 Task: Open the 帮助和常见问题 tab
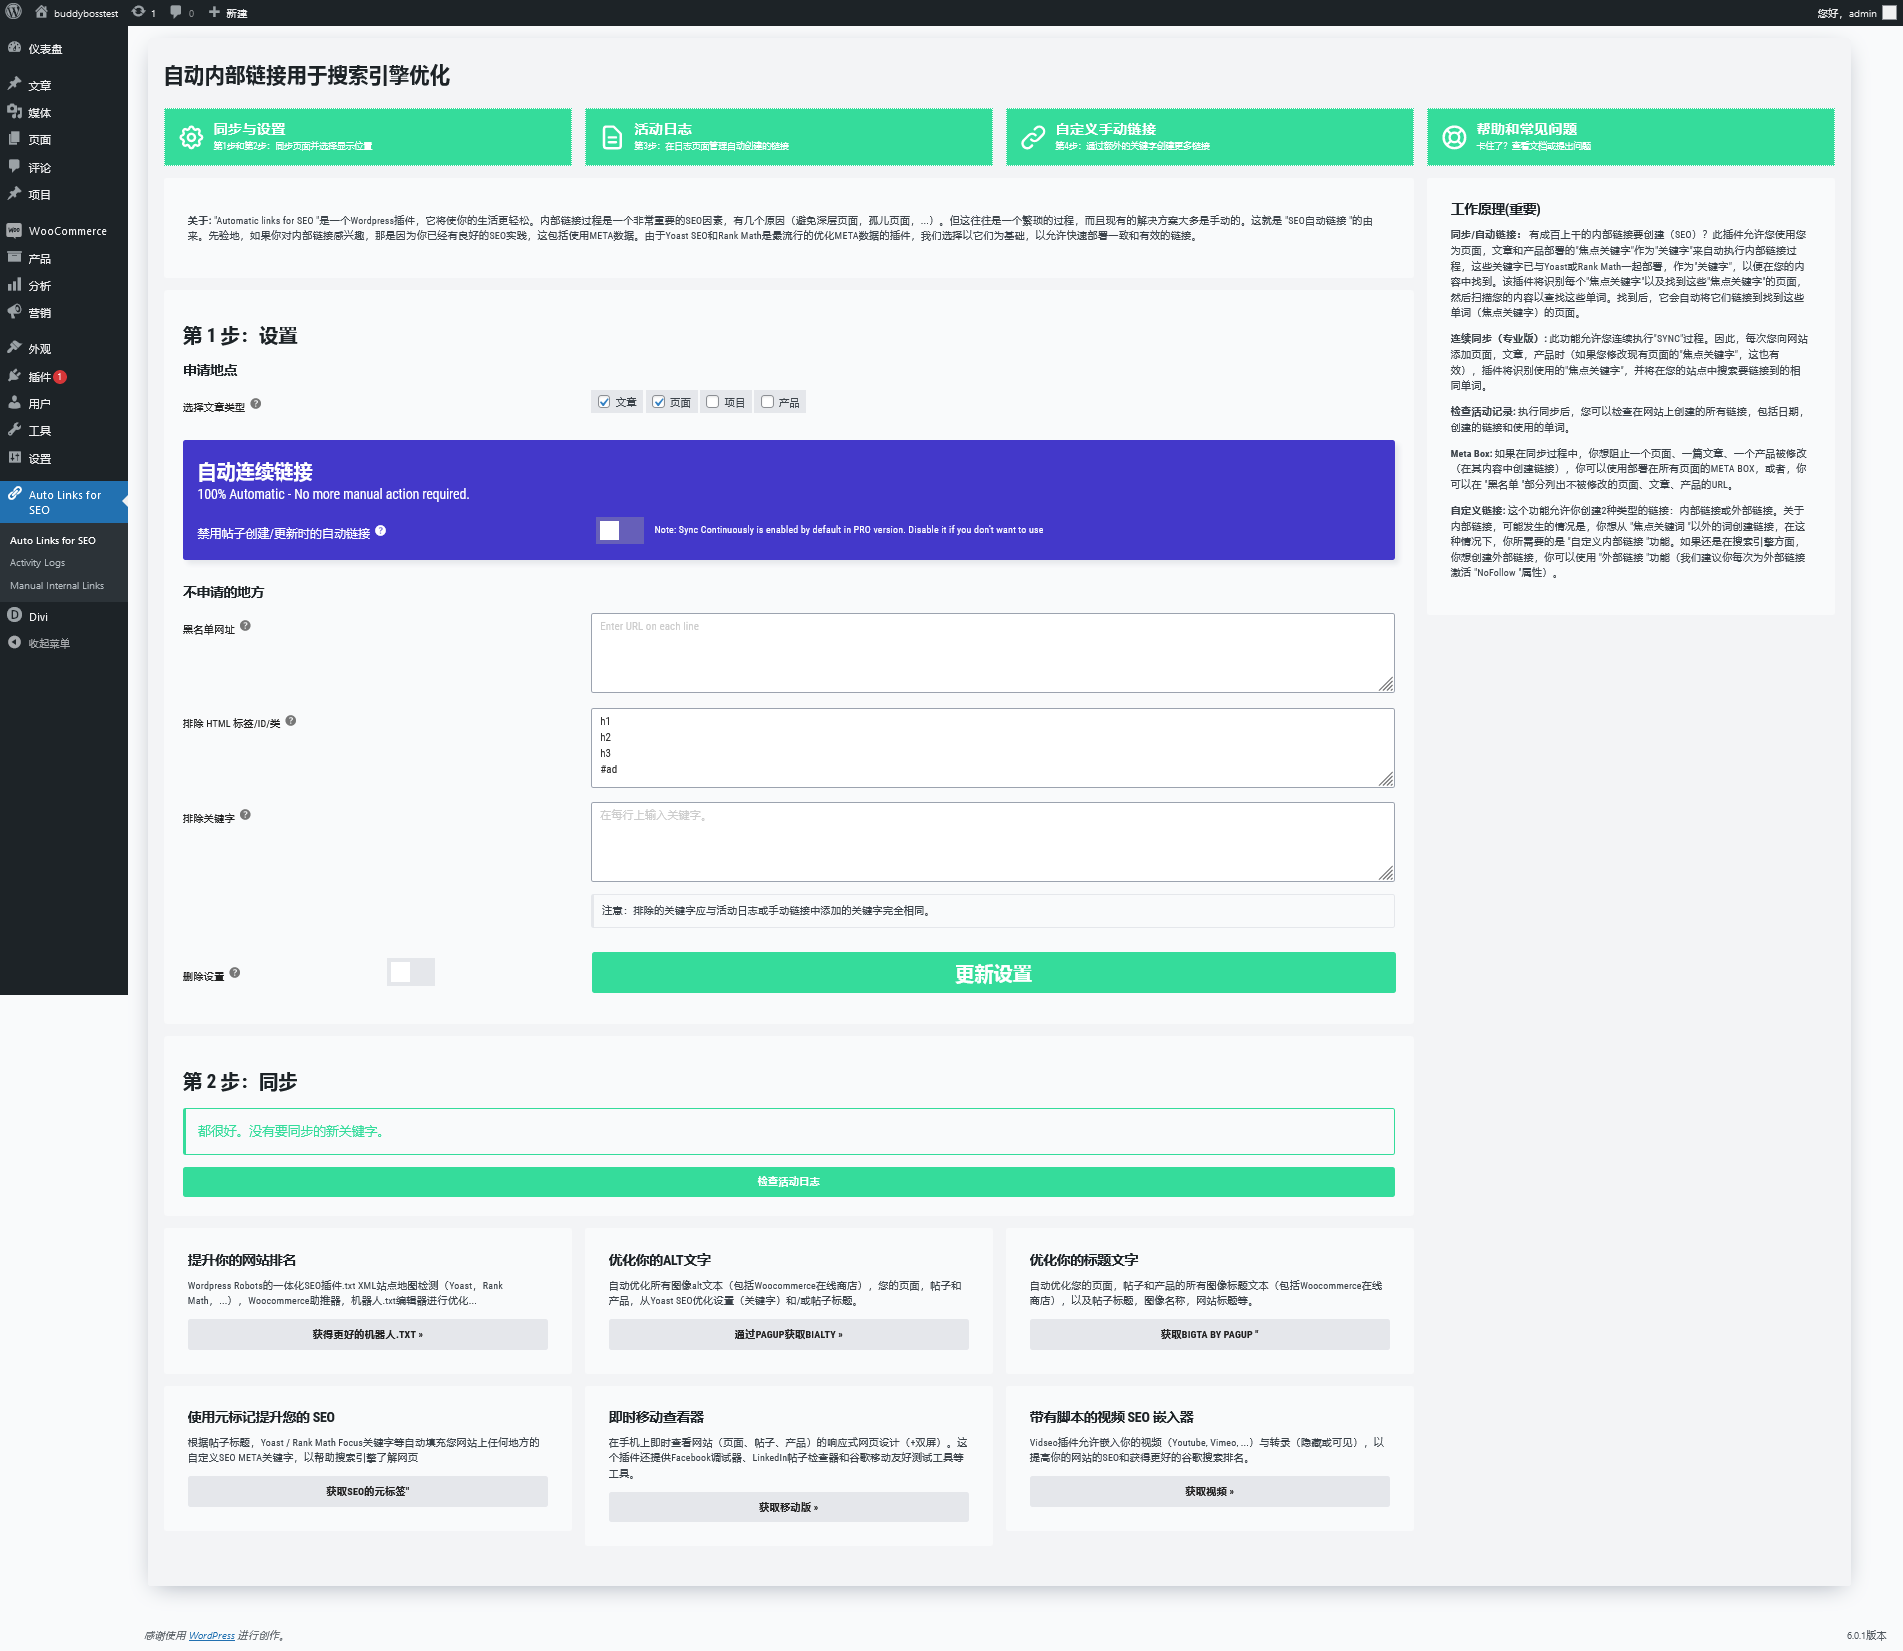pyautogui.click(x=1631, y=137)
